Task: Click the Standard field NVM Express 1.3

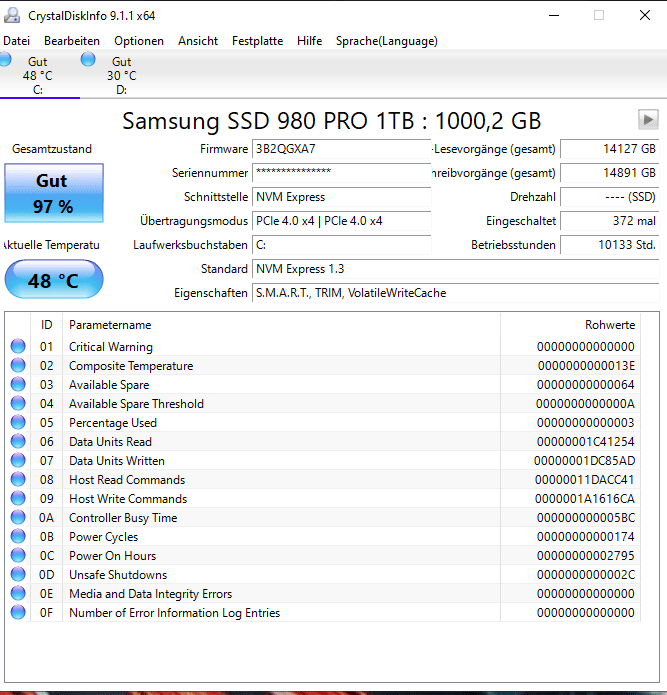Action: pos(456,269)
